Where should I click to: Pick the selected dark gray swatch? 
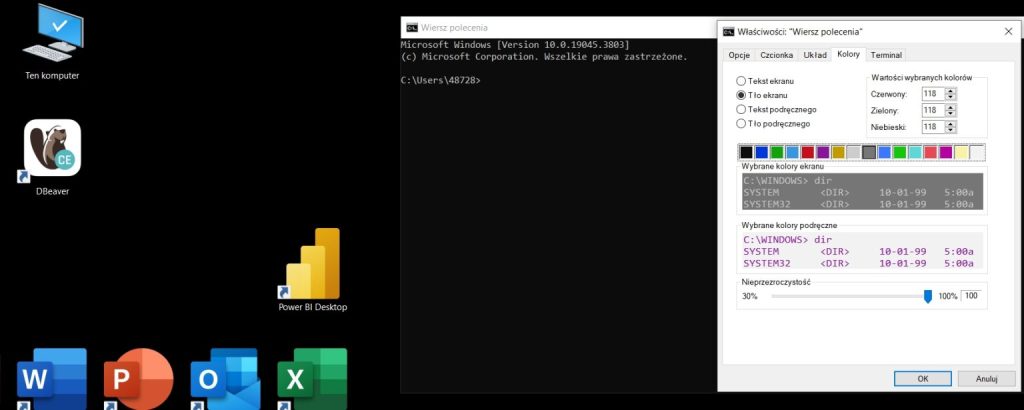point(869,152)
